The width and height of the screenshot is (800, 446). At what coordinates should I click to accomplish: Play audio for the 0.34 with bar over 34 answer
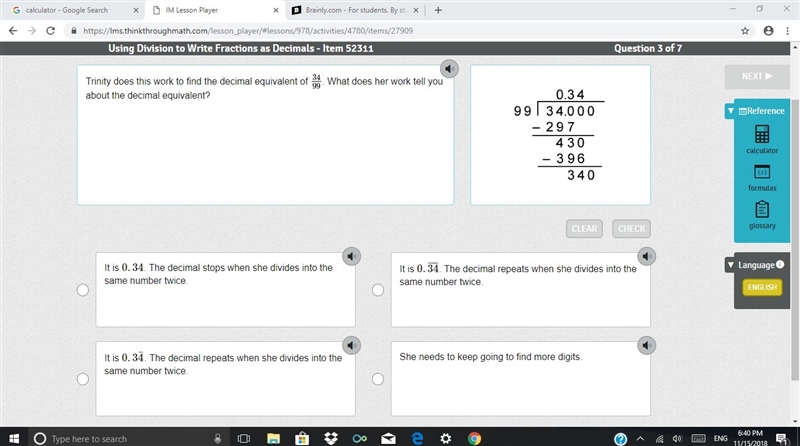(x=646, y=256)
